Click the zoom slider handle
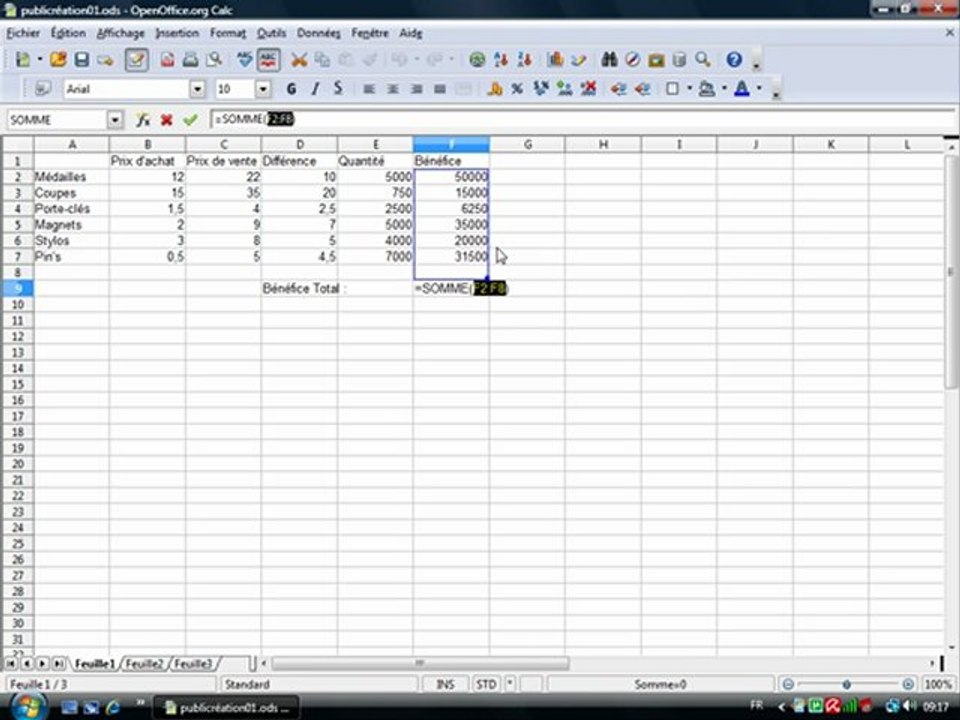This screenshot has width=960, height=720. point(846,684)
